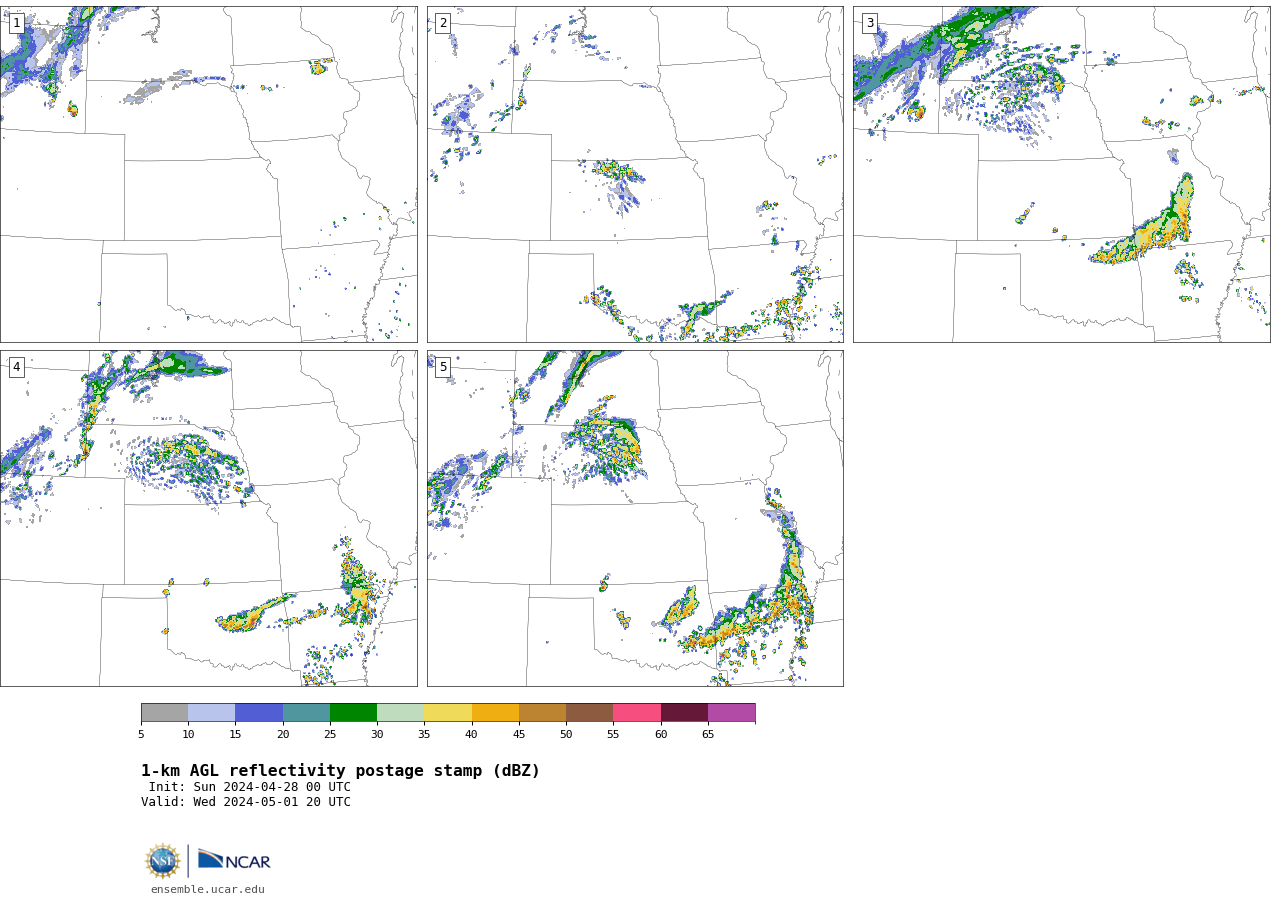This screenshot has height=901, width=1280.
Task: Click the blue 15-20 dBZ swatch
Action: [x=259, y=712]
